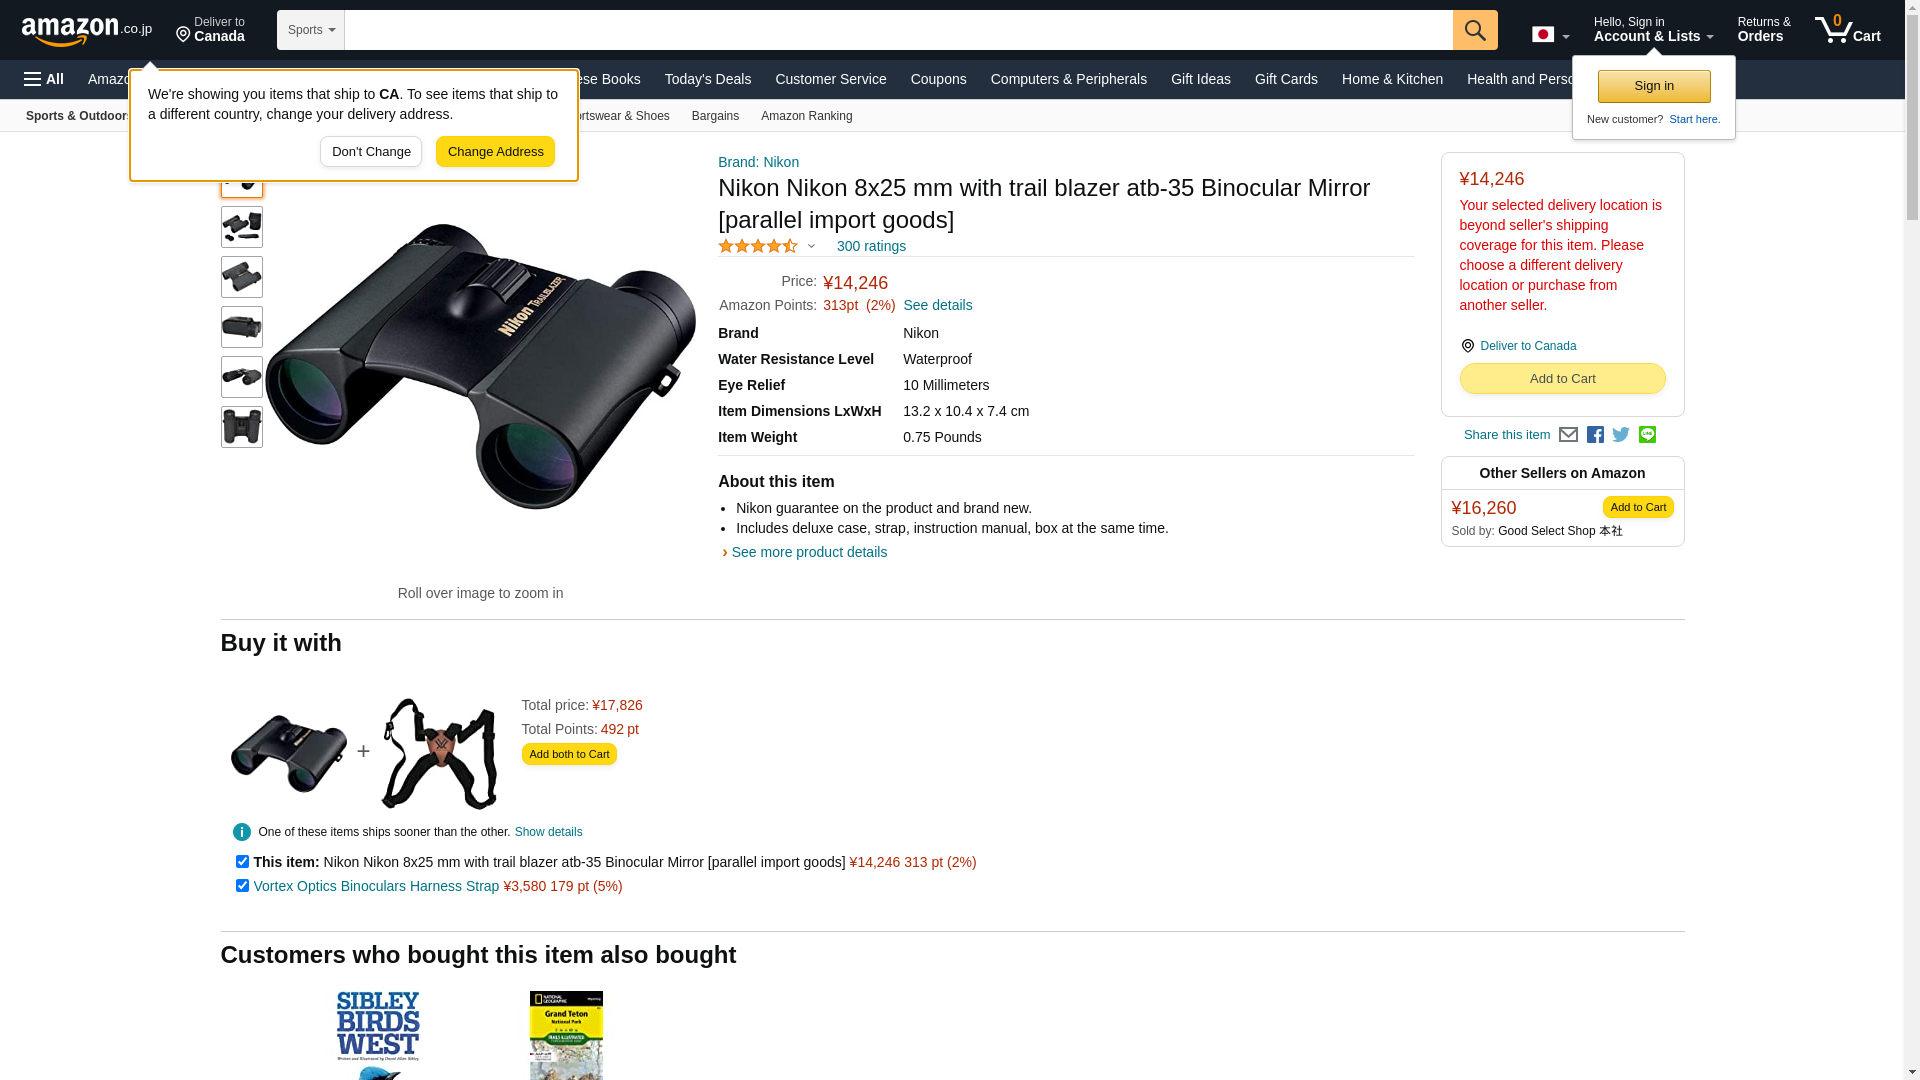Click the yellow Sign in button

click(x=1654, y=86)
